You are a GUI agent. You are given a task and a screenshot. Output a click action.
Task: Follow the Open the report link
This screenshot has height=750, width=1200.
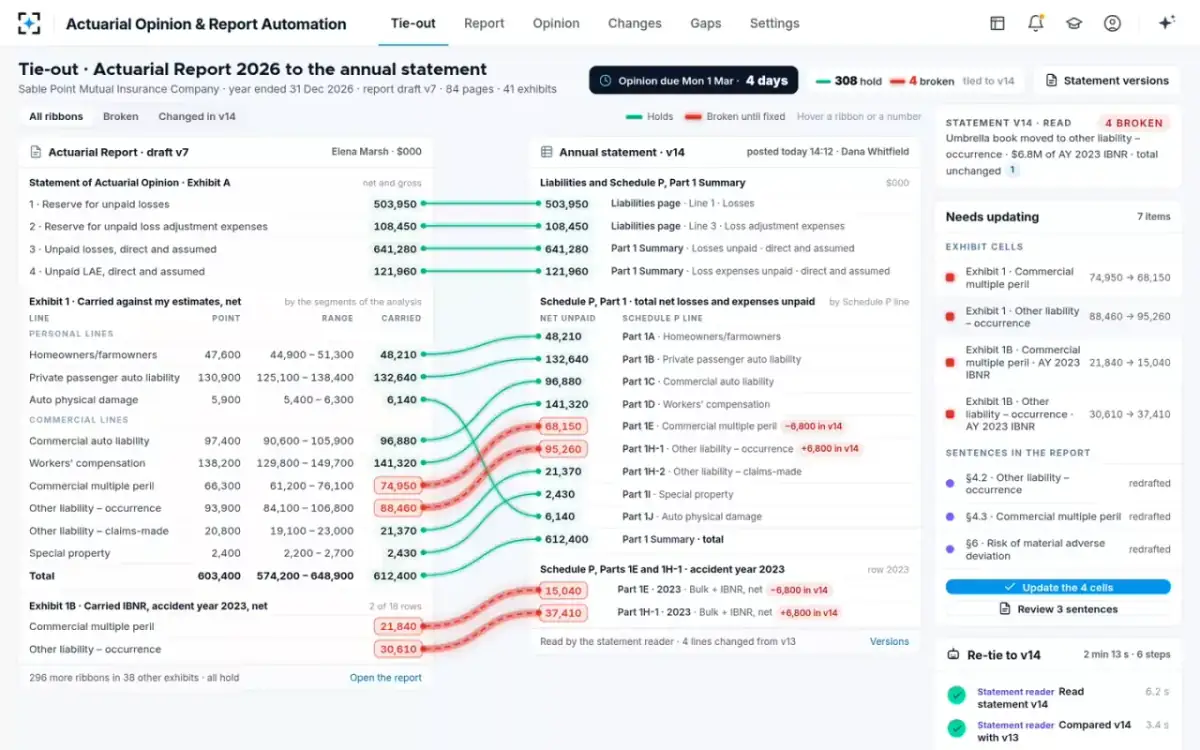[386, 678]
